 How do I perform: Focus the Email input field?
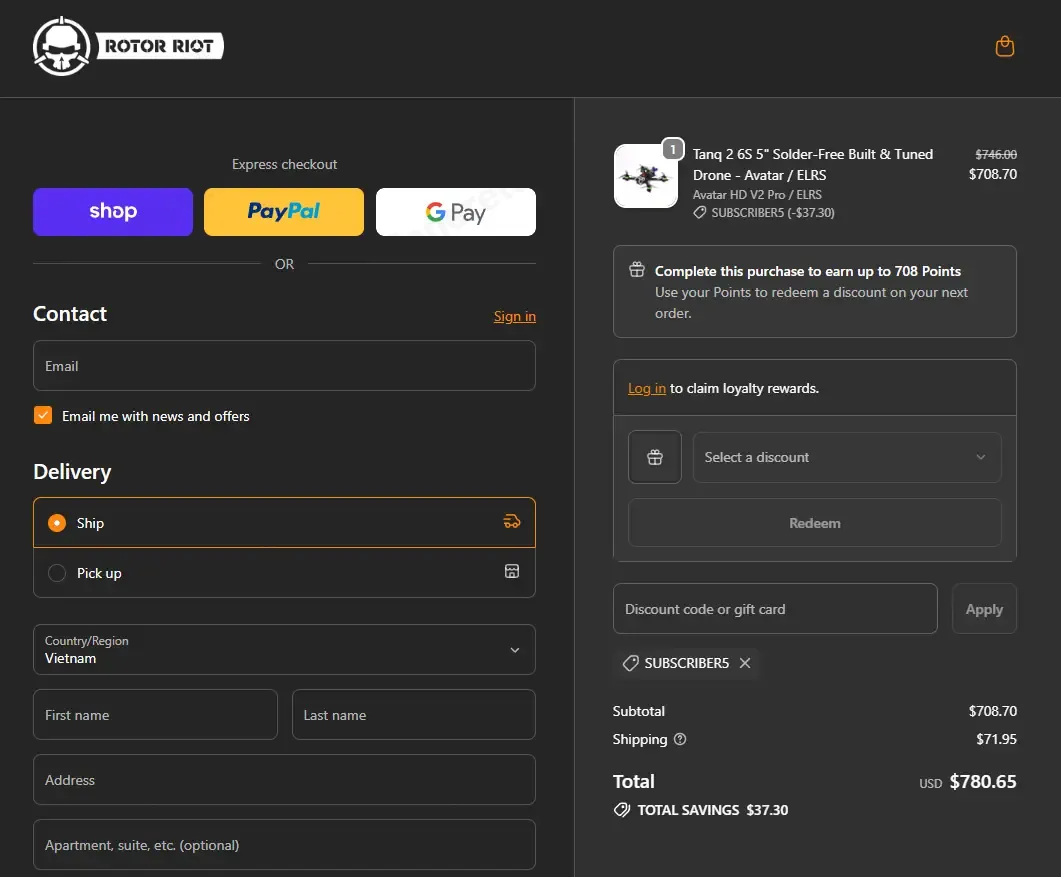[x=284, y=365]
